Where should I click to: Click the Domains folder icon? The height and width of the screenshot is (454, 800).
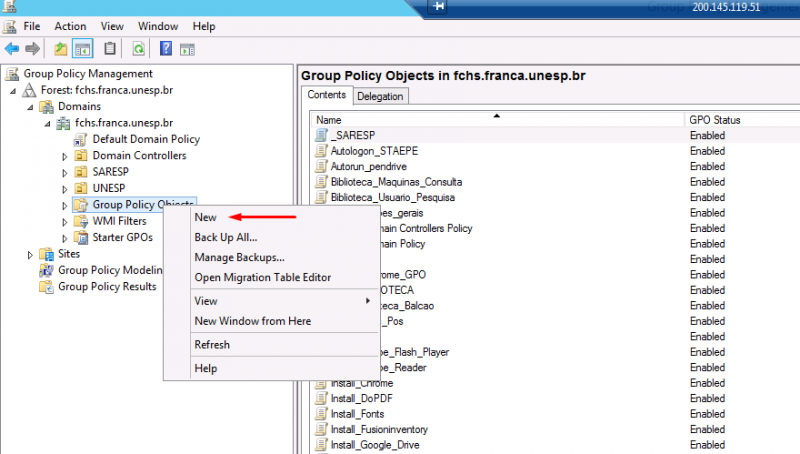click(46, 107)
